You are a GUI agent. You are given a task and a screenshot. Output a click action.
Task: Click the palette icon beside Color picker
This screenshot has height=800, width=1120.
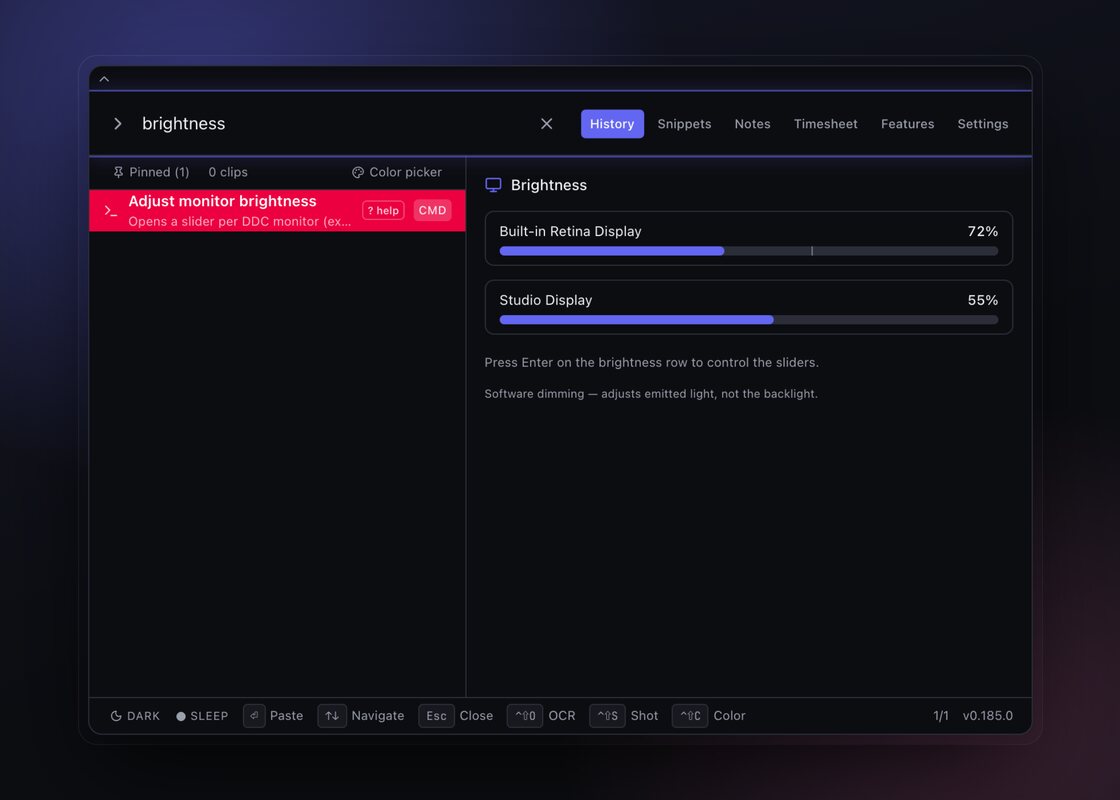[x=358, y=172]
